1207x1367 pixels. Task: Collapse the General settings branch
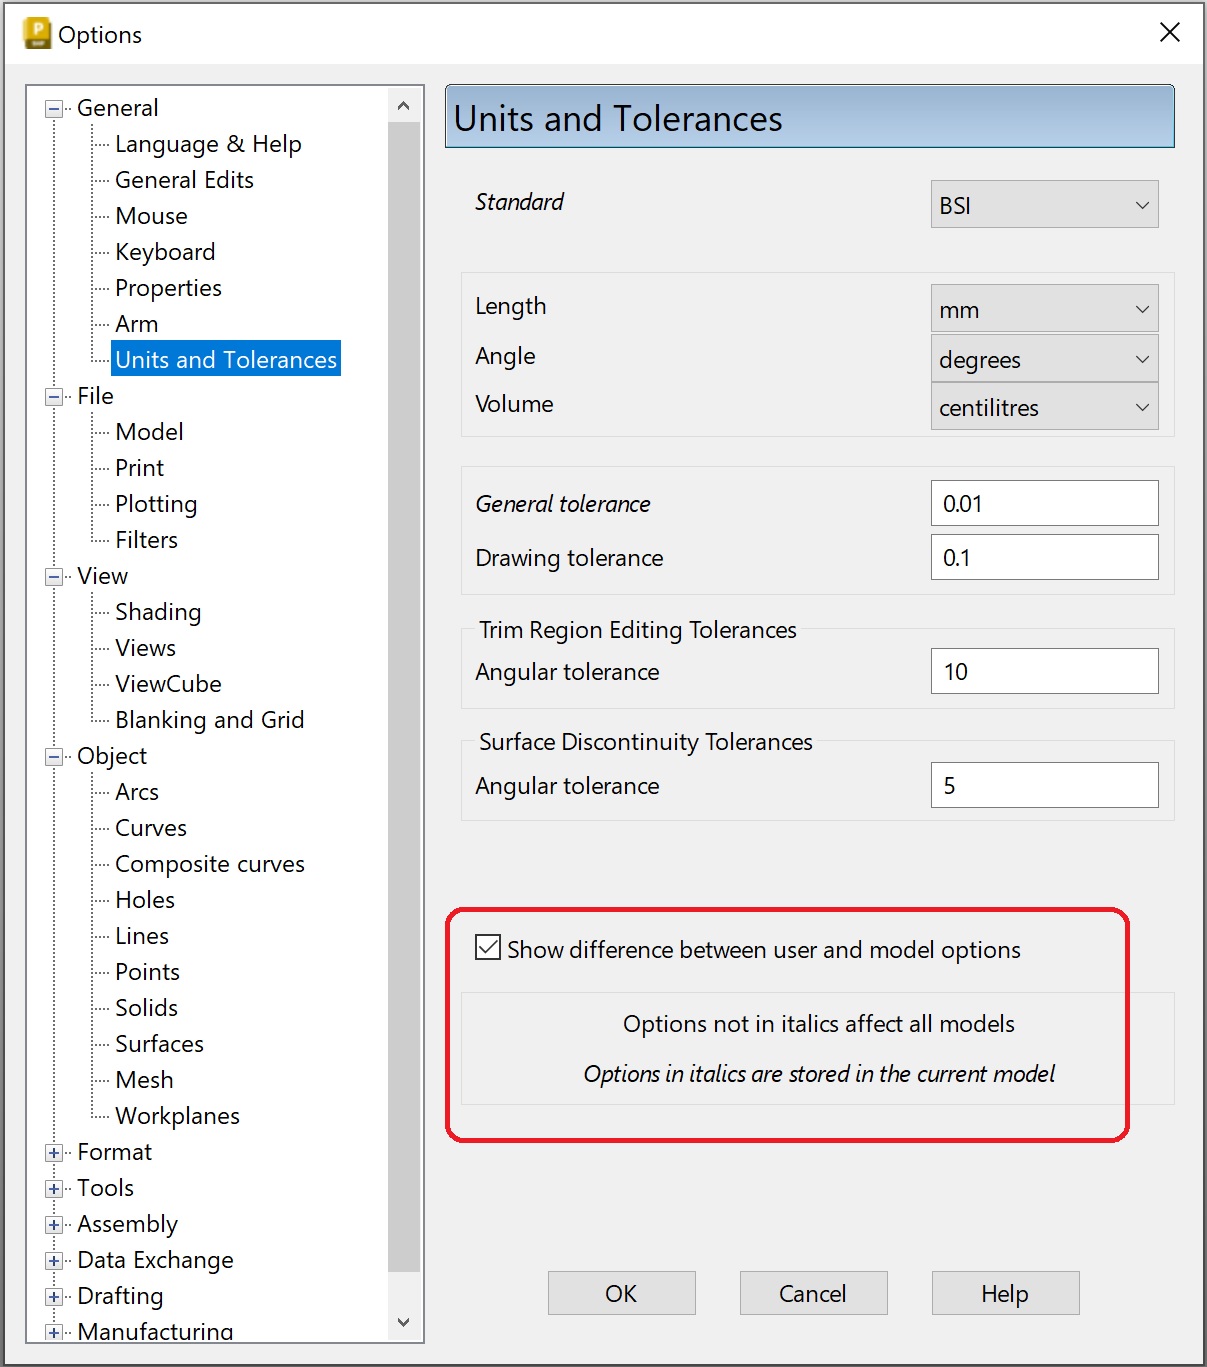pyautogui.click(x=52, y=107)
